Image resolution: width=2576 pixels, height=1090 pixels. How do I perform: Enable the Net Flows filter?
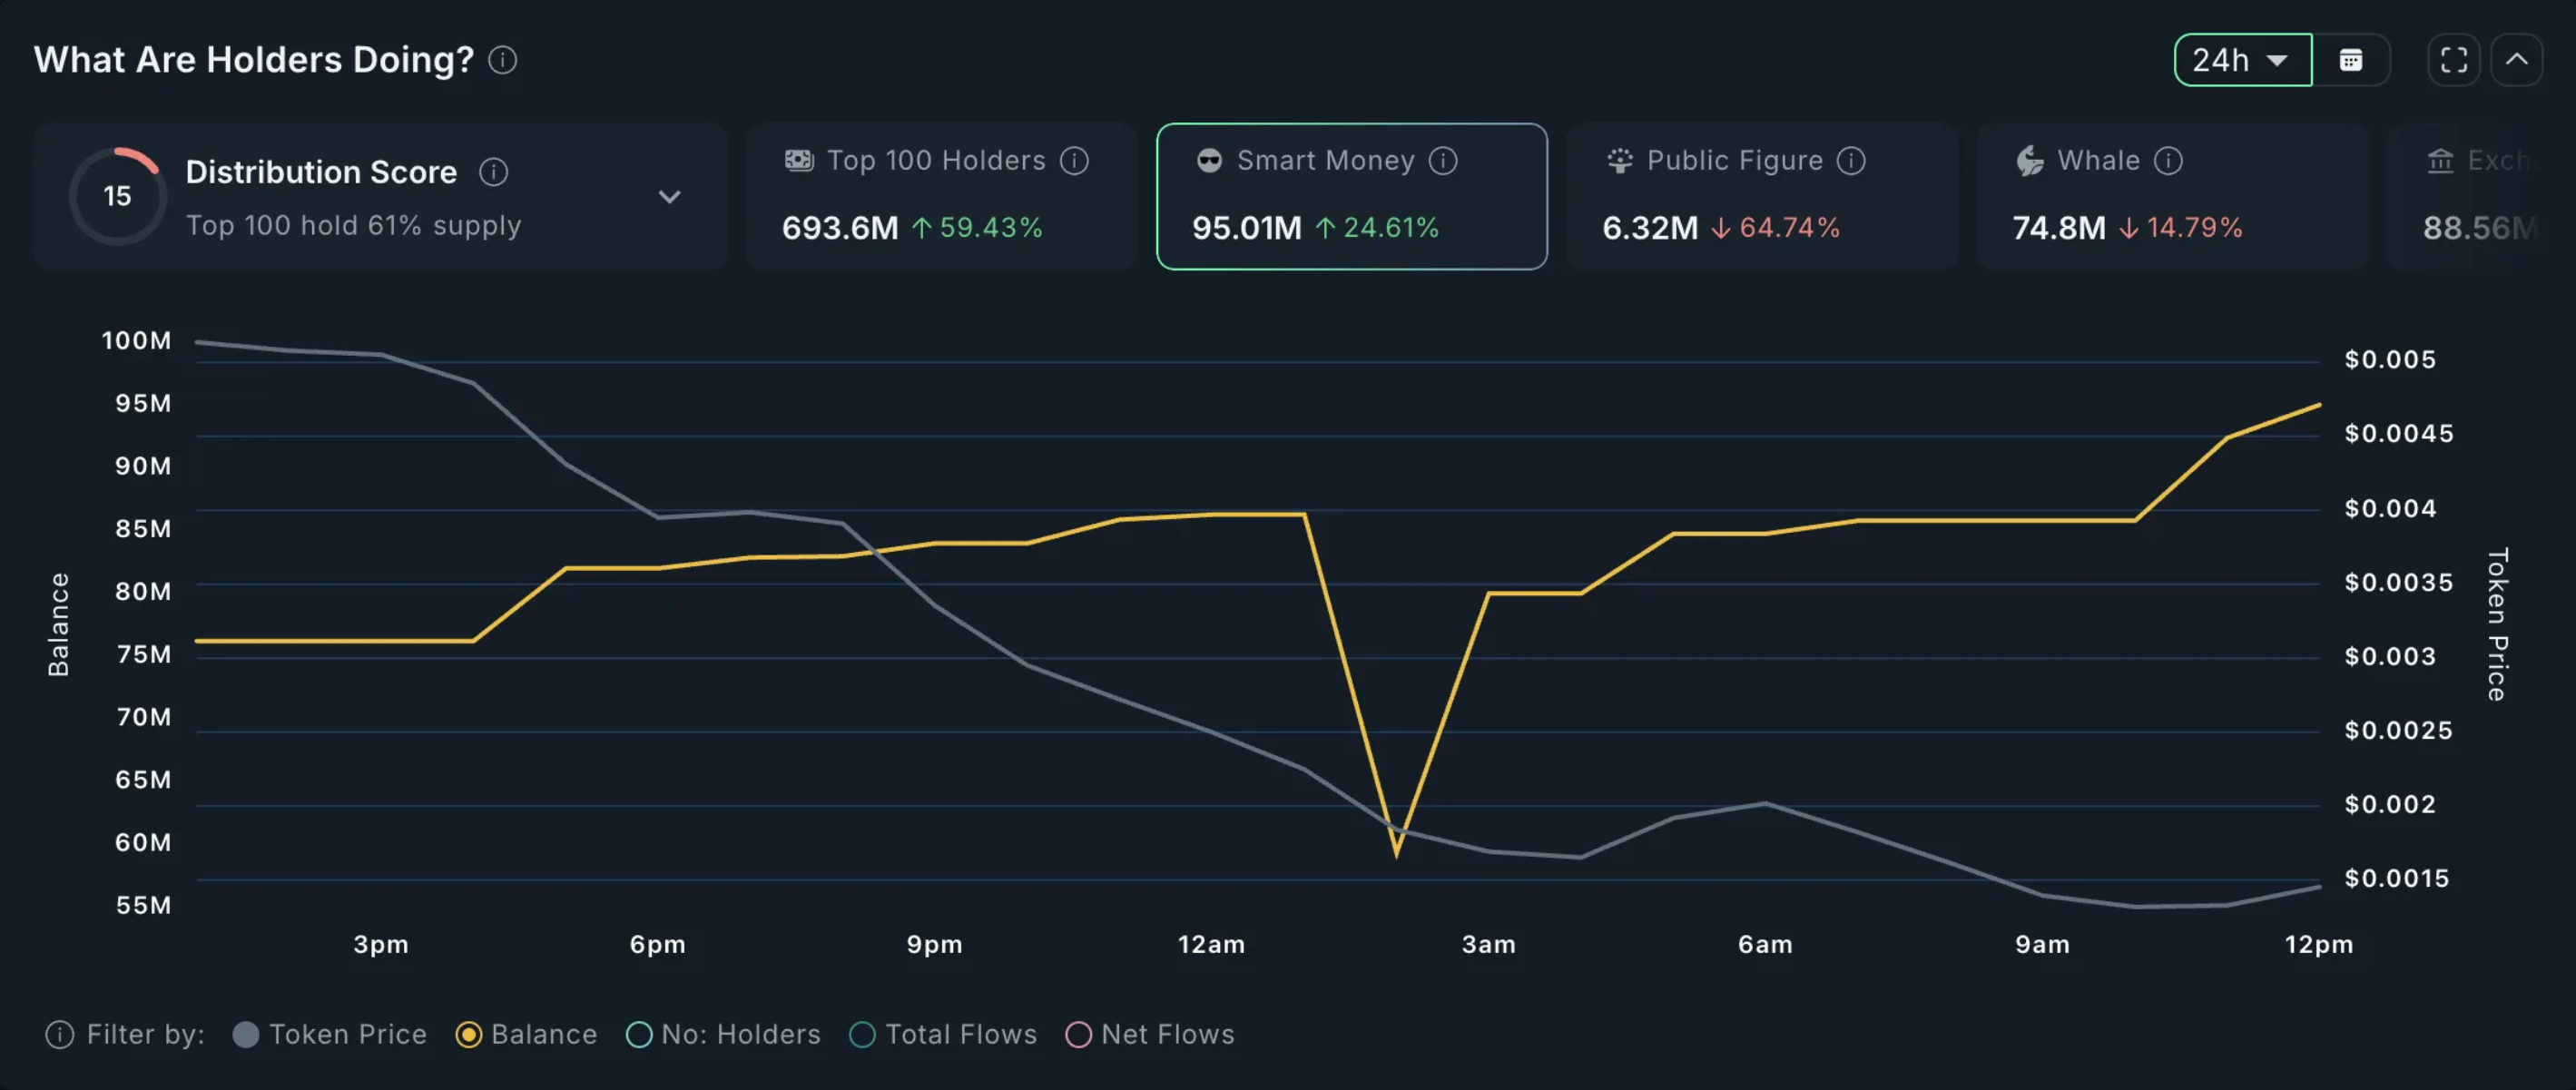pyautogui.click(x=1150, y=1034)
